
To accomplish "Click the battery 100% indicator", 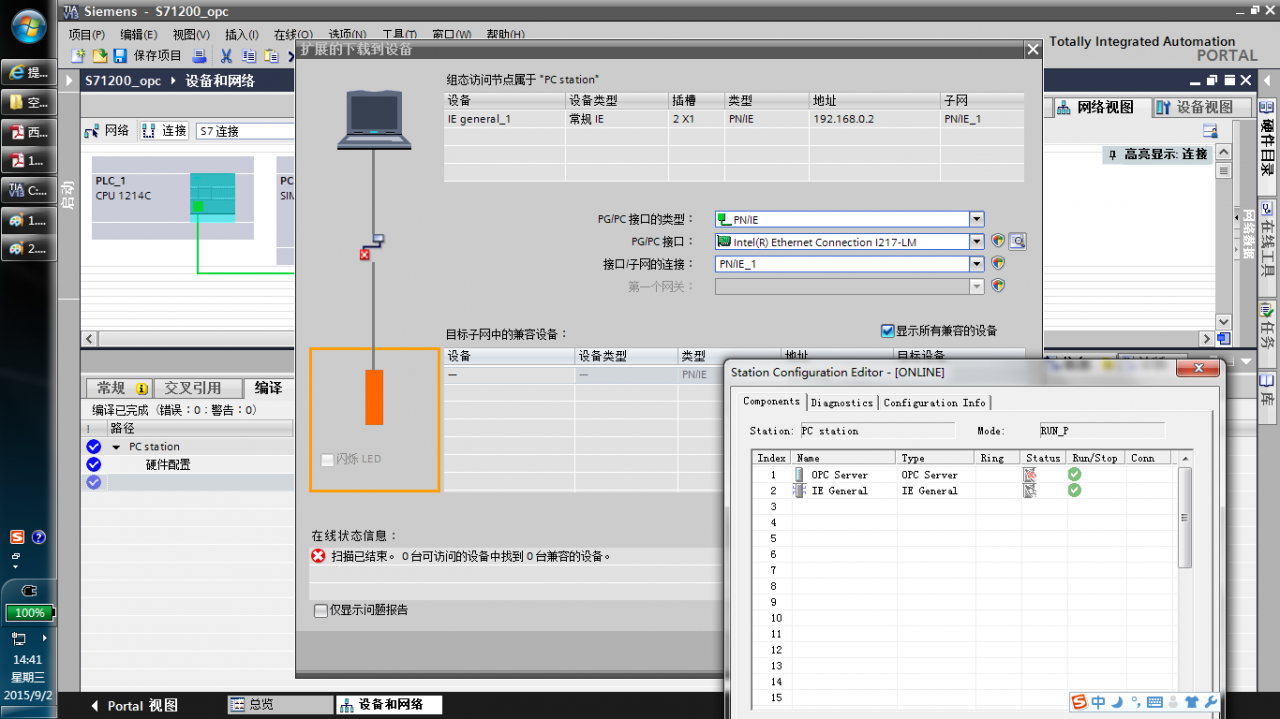I will tap(28, 612).
